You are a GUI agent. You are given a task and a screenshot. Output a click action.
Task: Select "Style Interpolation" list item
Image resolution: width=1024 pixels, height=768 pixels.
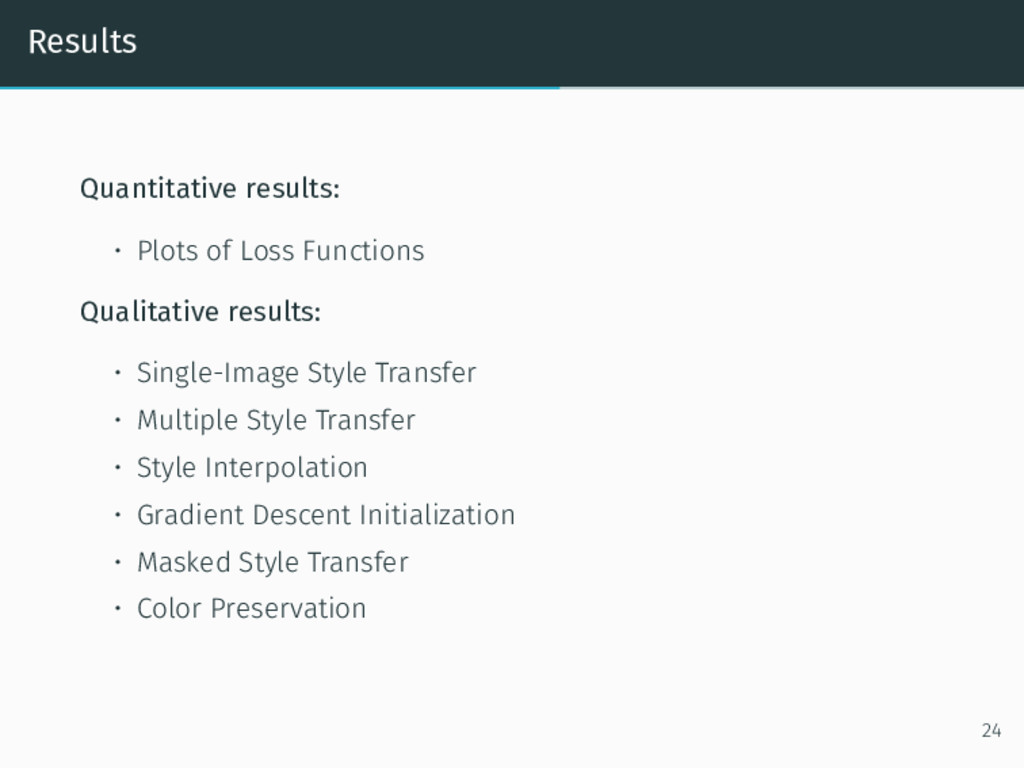(x=252, y=468)
